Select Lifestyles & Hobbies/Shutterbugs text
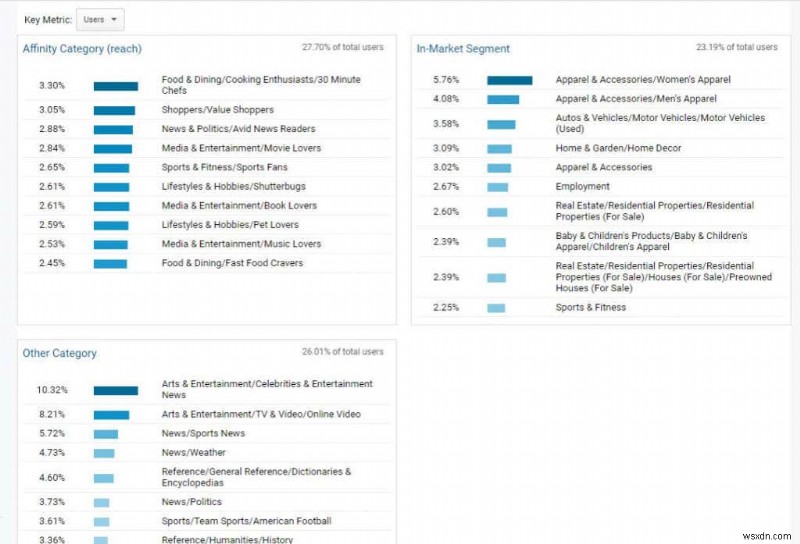The width and height of the screenshot is (800, 544). coord(233,186)
